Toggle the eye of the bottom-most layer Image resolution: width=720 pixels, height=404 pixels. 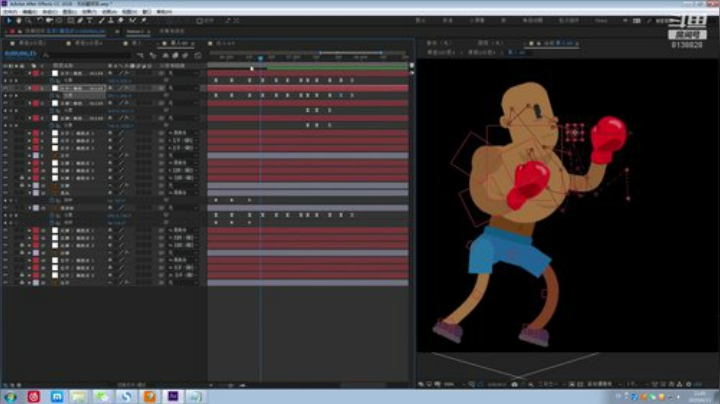6,283
